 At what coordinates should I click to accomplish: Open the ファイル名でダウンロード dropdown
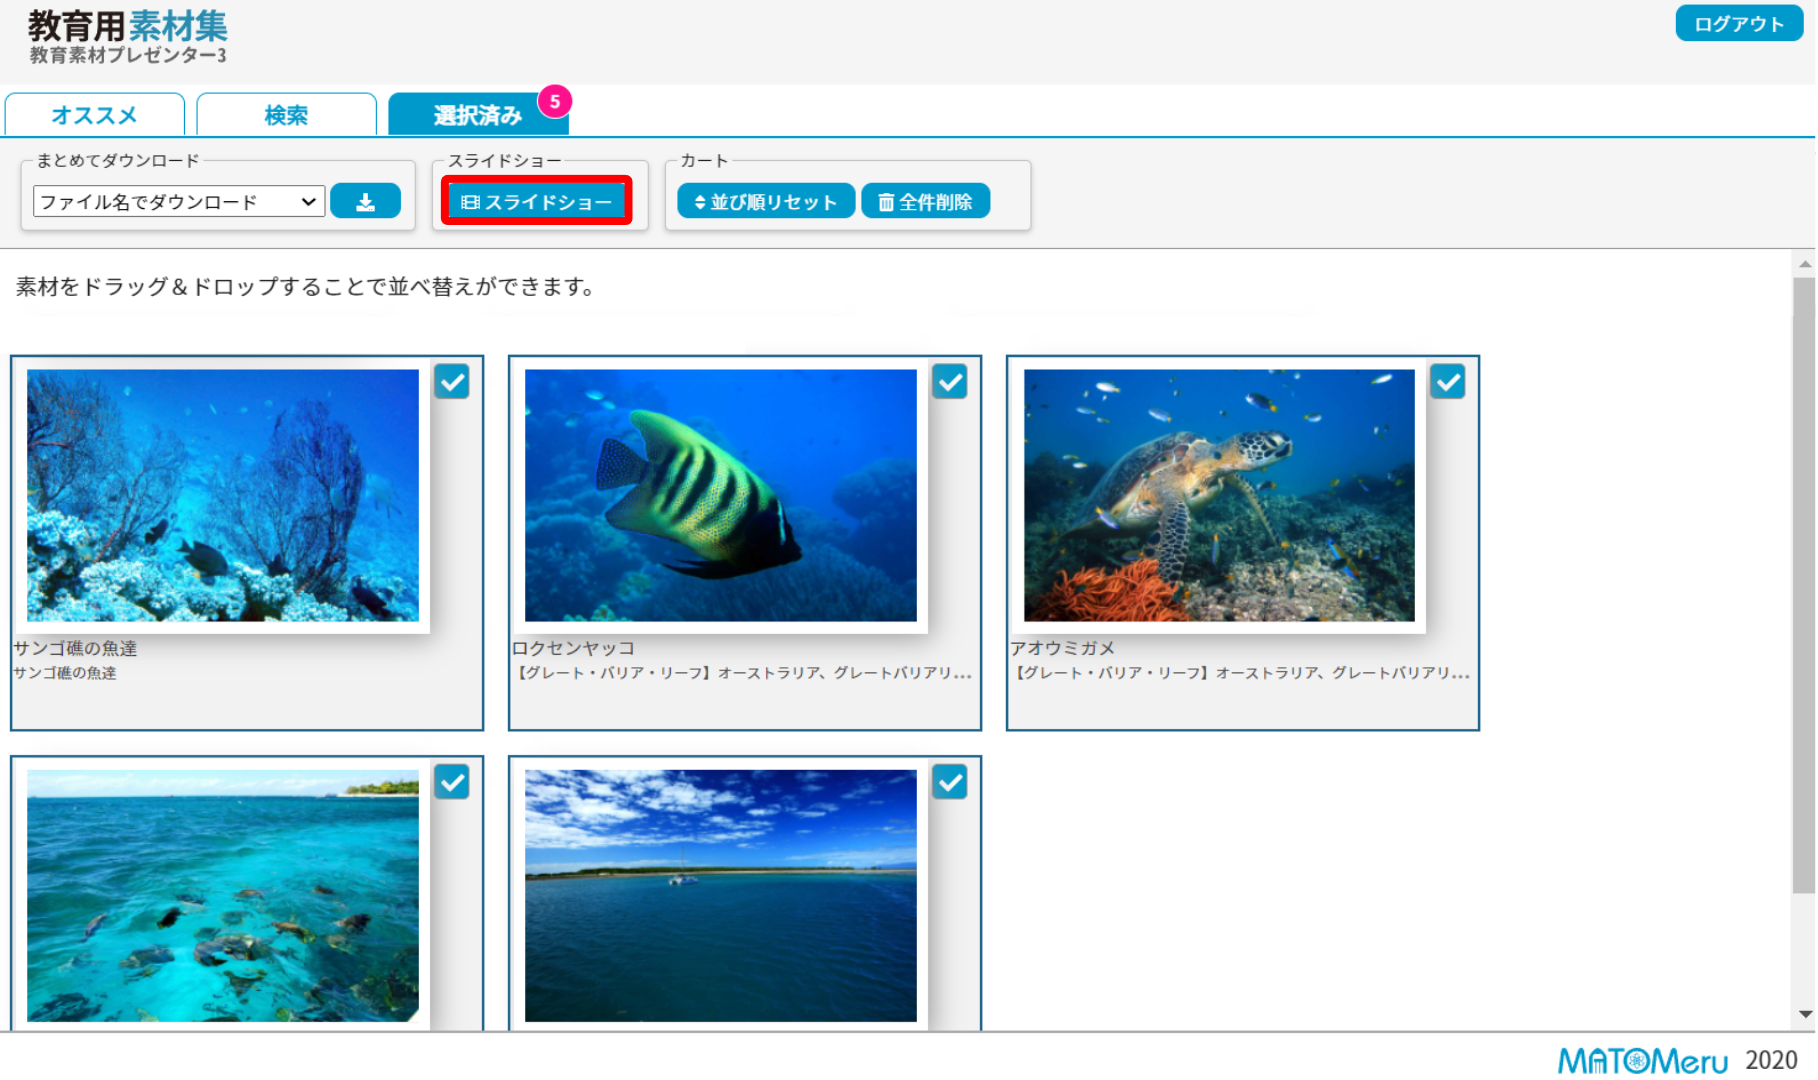[x=179, y=202]
